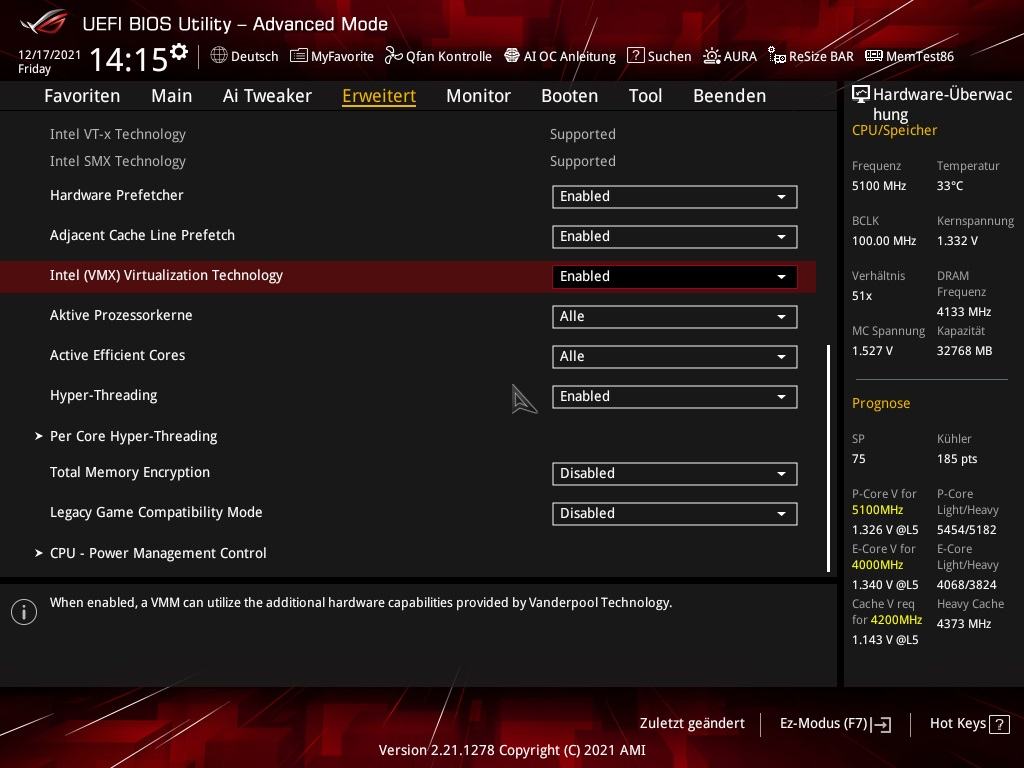Open the Qfan Kontrolle fan icon
The height and width of the screenshot is (768, 1024).
(x=393, y=56)
